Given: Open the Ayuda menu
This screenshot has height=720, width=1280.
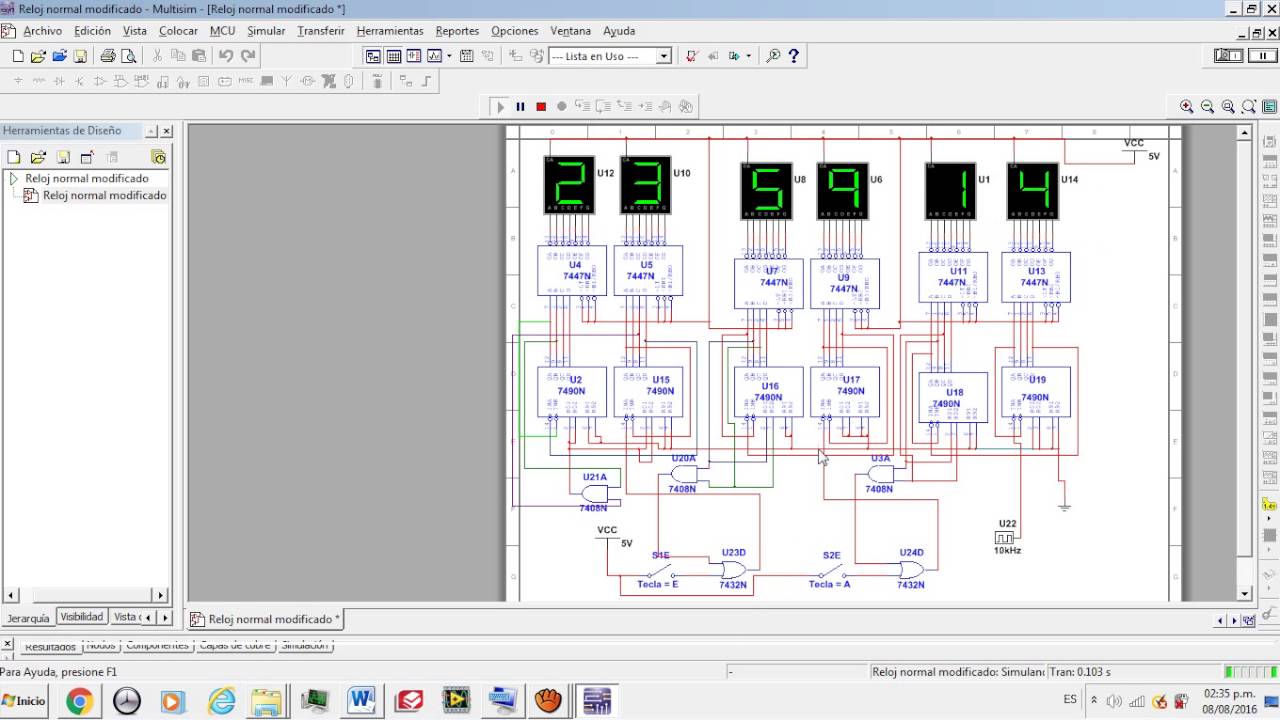Looking at the screenshot, I should coord(619,31).
